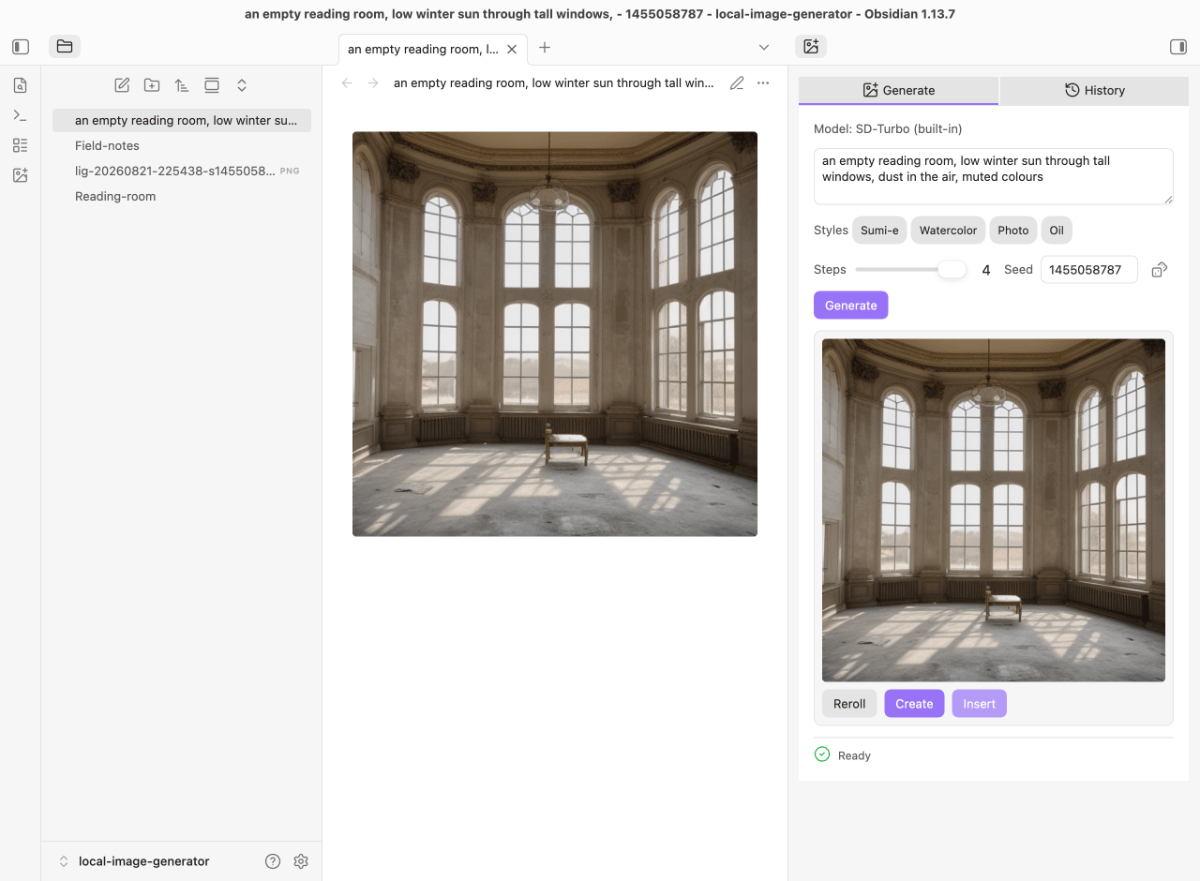Open quick switcher in left ribbon
The image size is (1200, 881).
pos(20,85)
